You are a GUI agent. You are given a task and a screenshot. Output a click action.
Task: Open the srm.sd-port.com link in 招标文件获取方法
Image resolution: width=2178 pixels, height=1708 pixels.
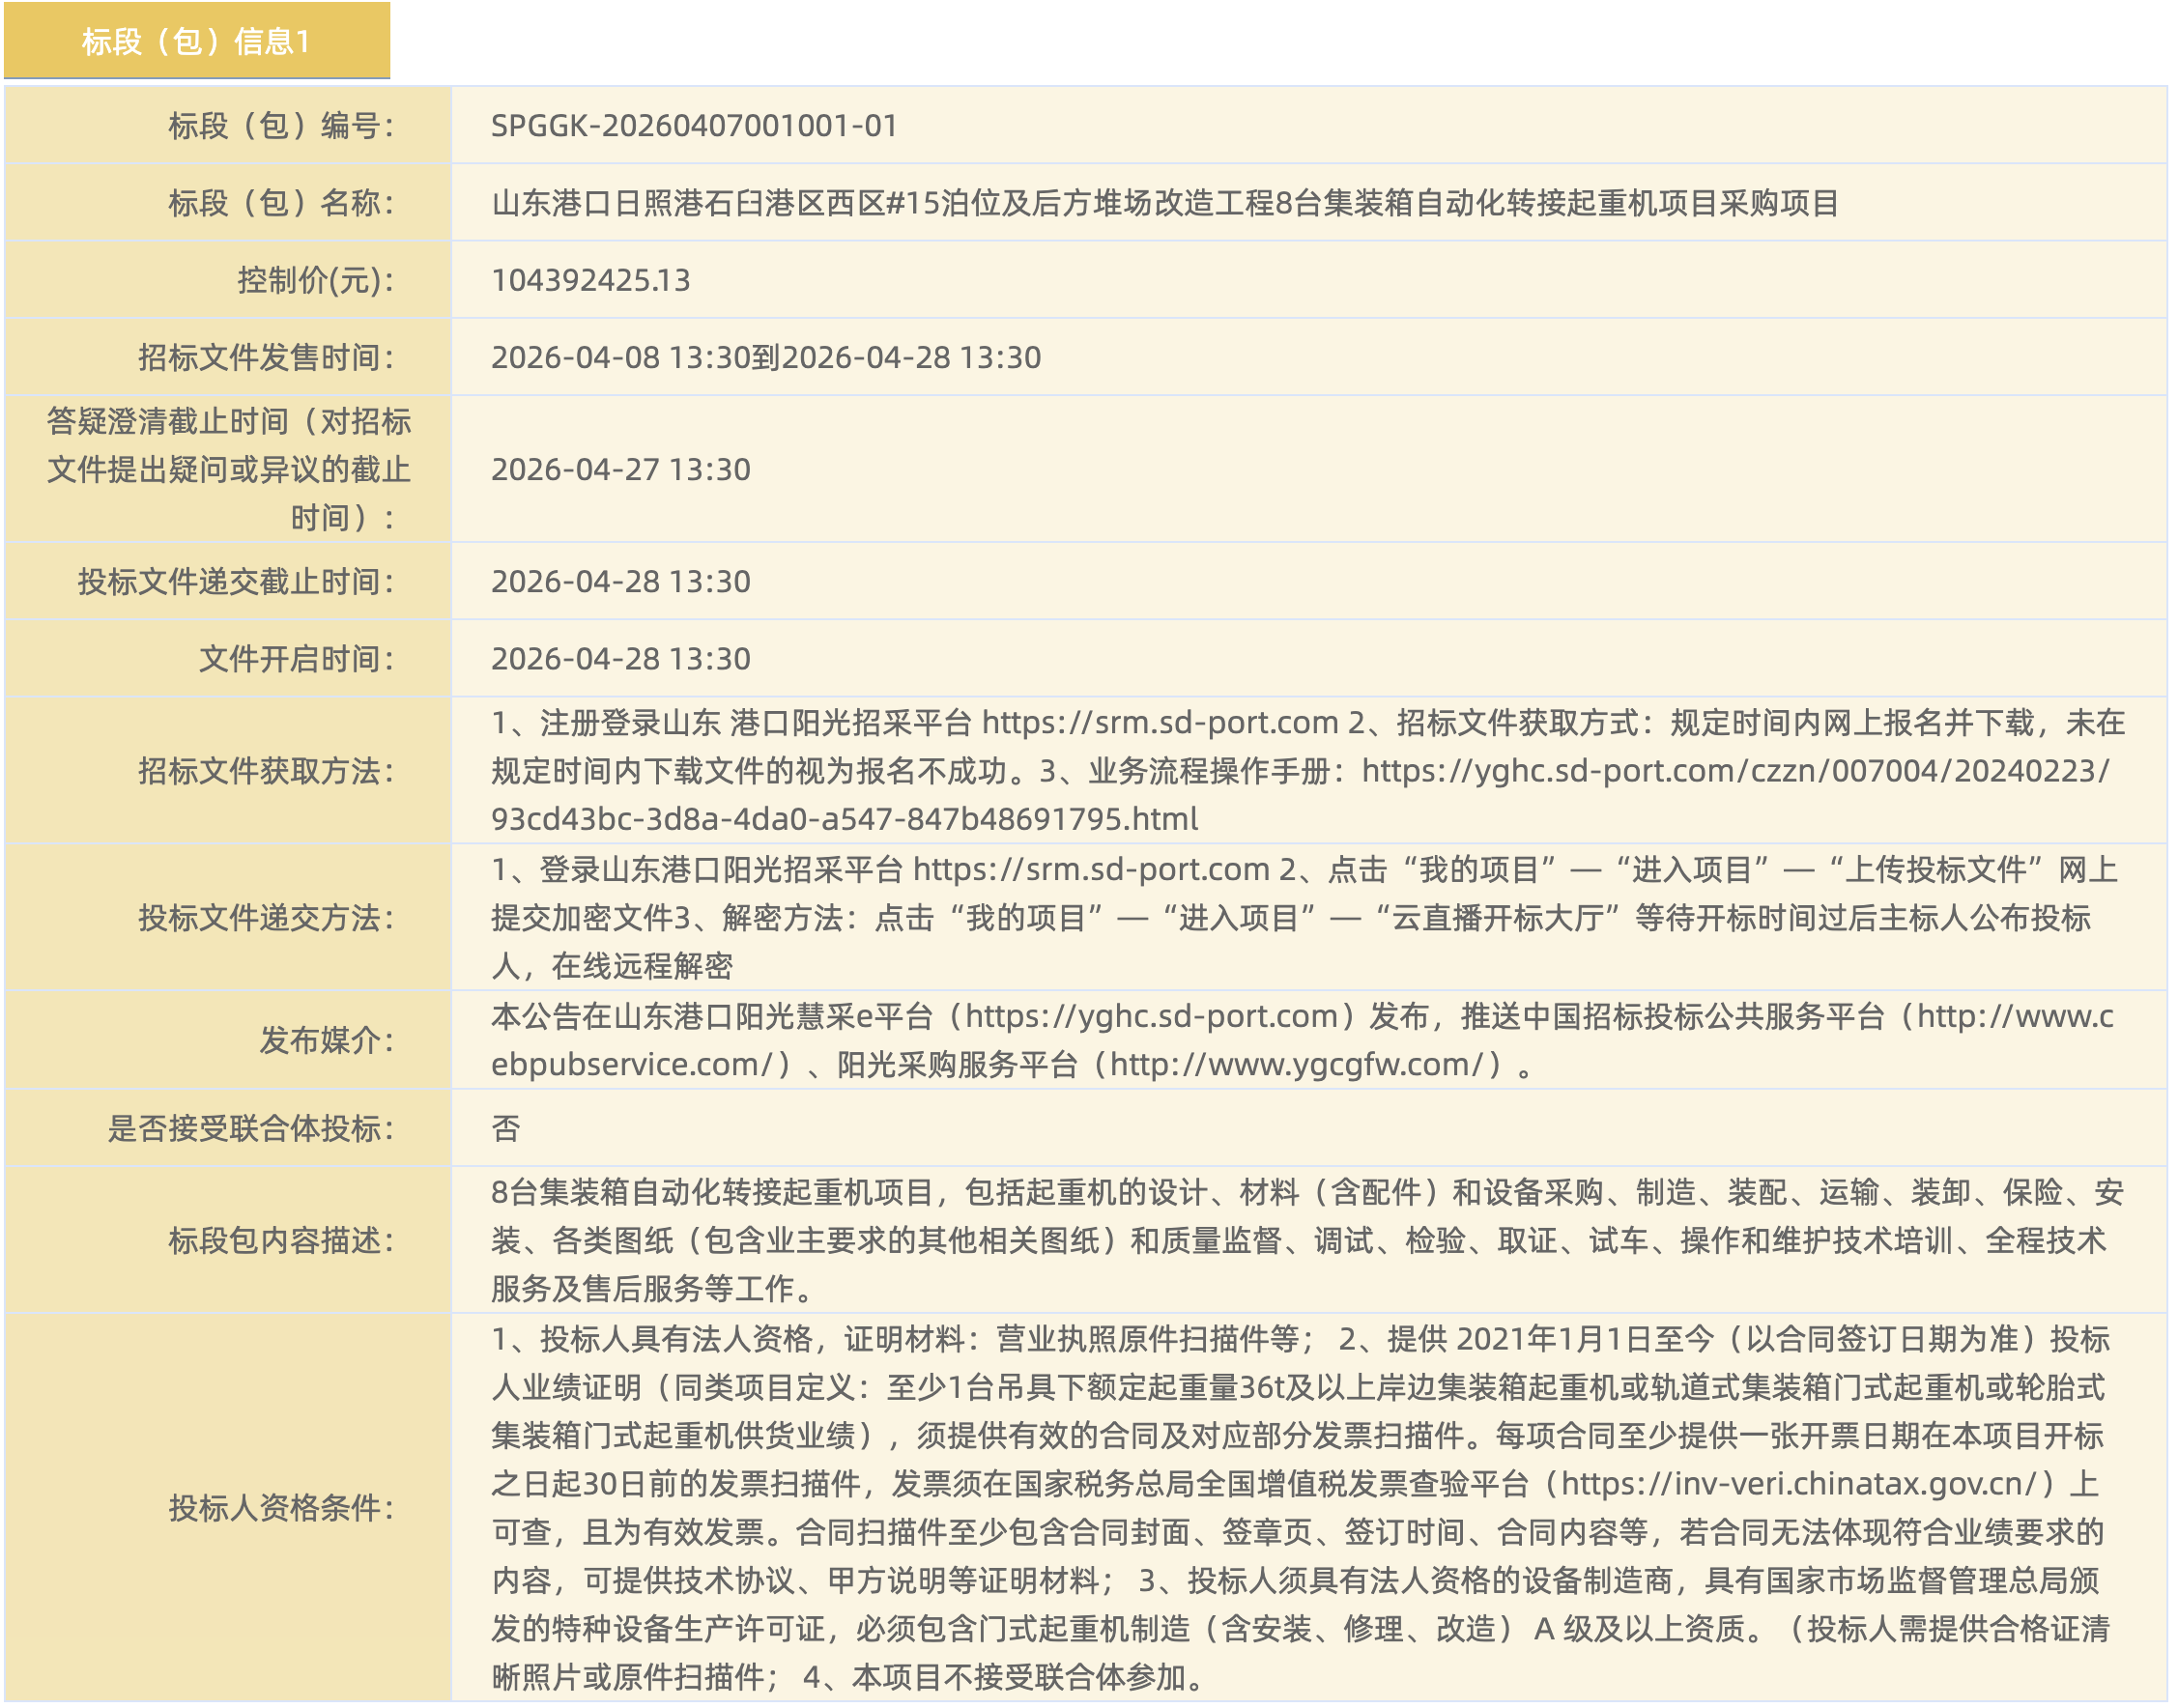1160,723
